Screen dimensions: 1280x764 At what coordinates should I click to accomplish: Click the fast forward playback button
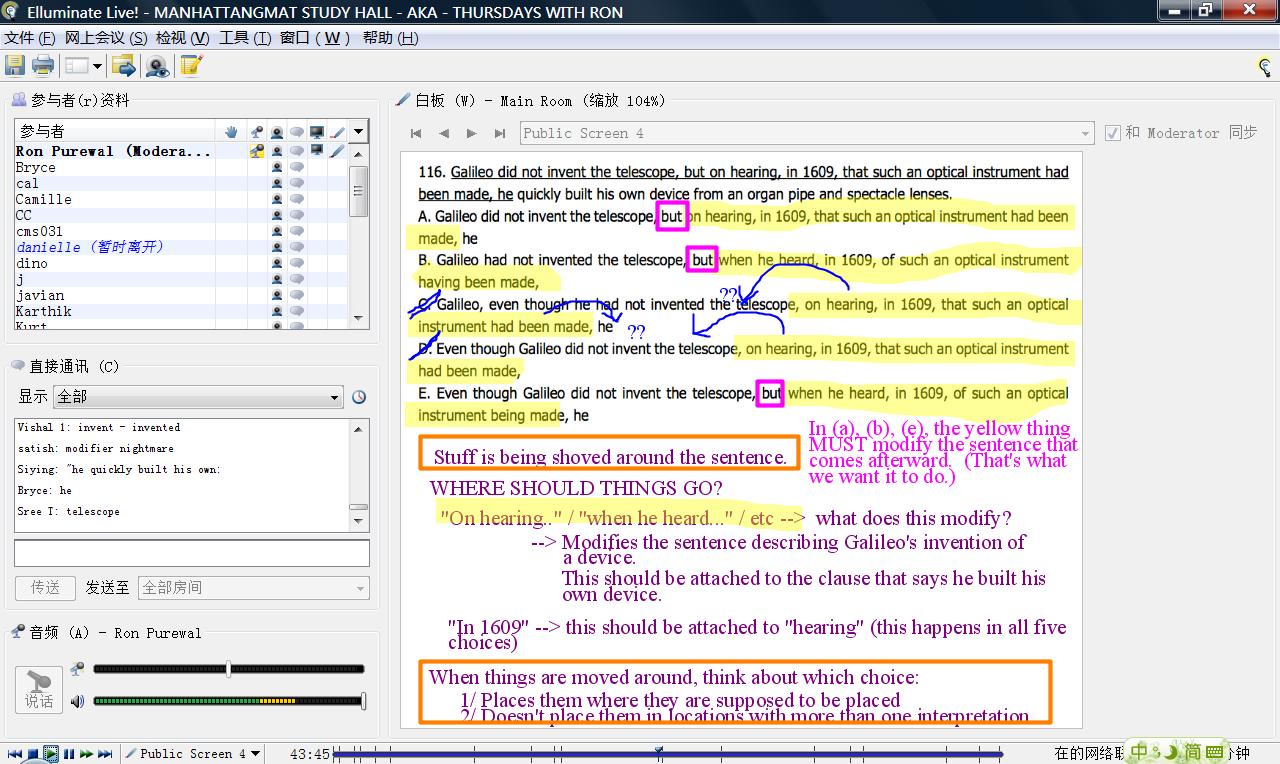[87, 754]
